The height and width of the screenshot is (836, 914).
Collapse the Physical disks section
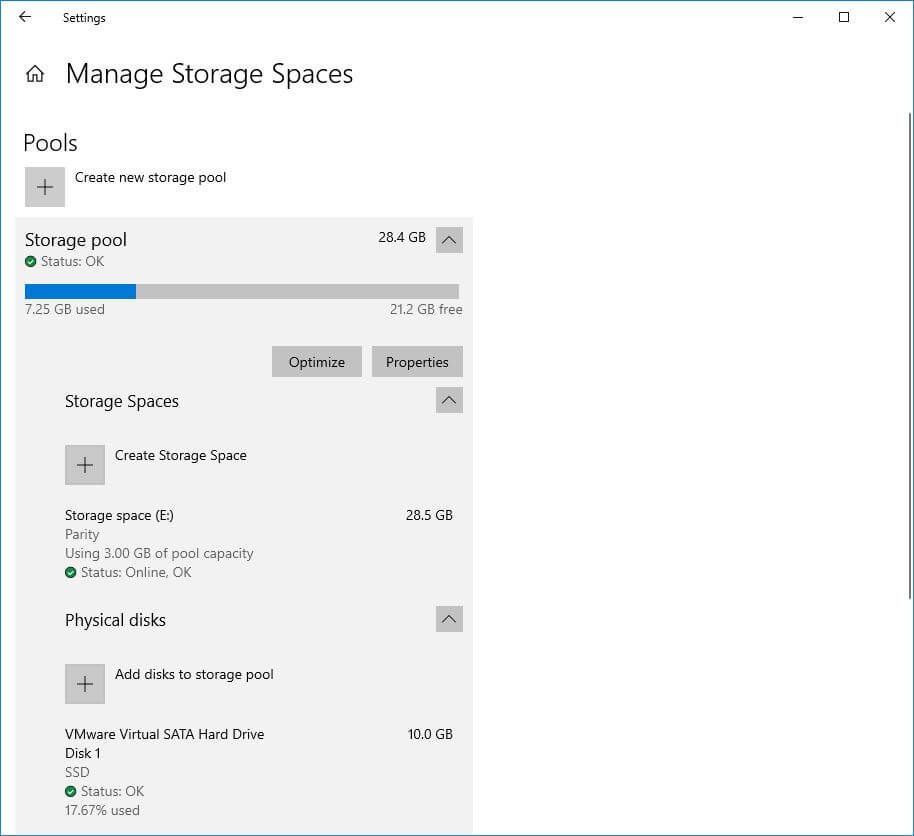(x=449, y=619)
